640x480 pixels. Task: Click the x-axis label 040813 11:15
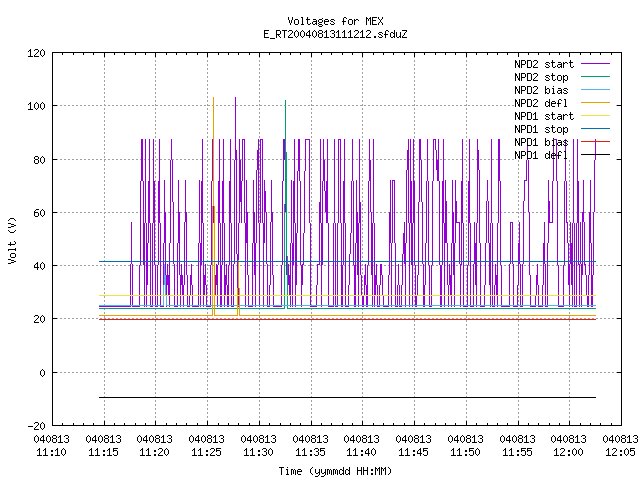click(104, 446)
